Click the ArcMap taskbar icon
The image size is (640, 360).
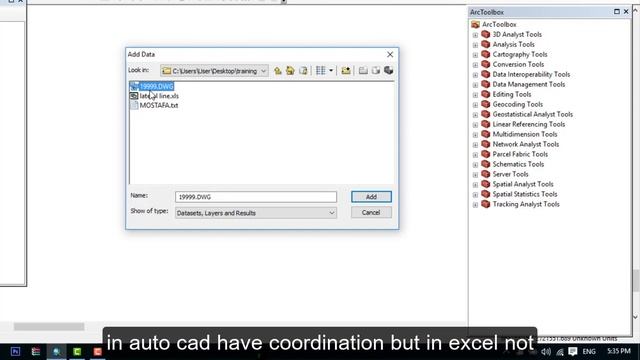56,351
